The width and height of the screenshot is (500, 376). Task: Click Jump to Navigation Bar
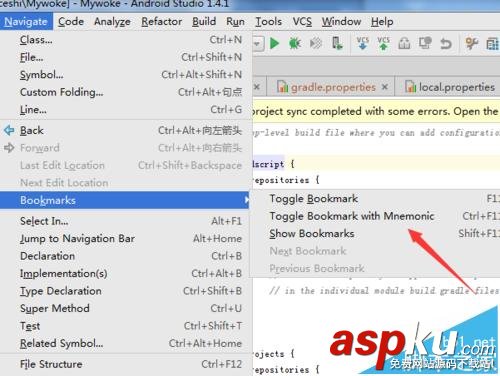[125, 238]
